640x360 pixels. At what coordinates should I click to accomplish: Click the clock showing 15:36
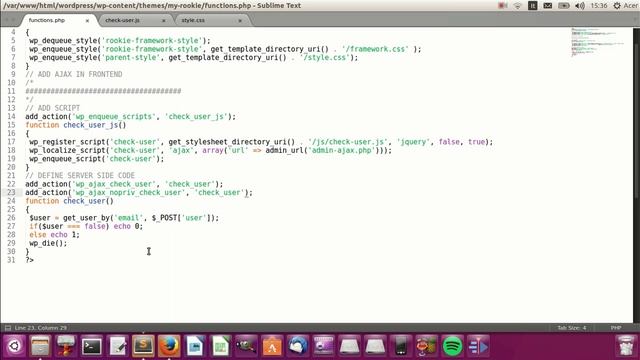coord(598,6)
